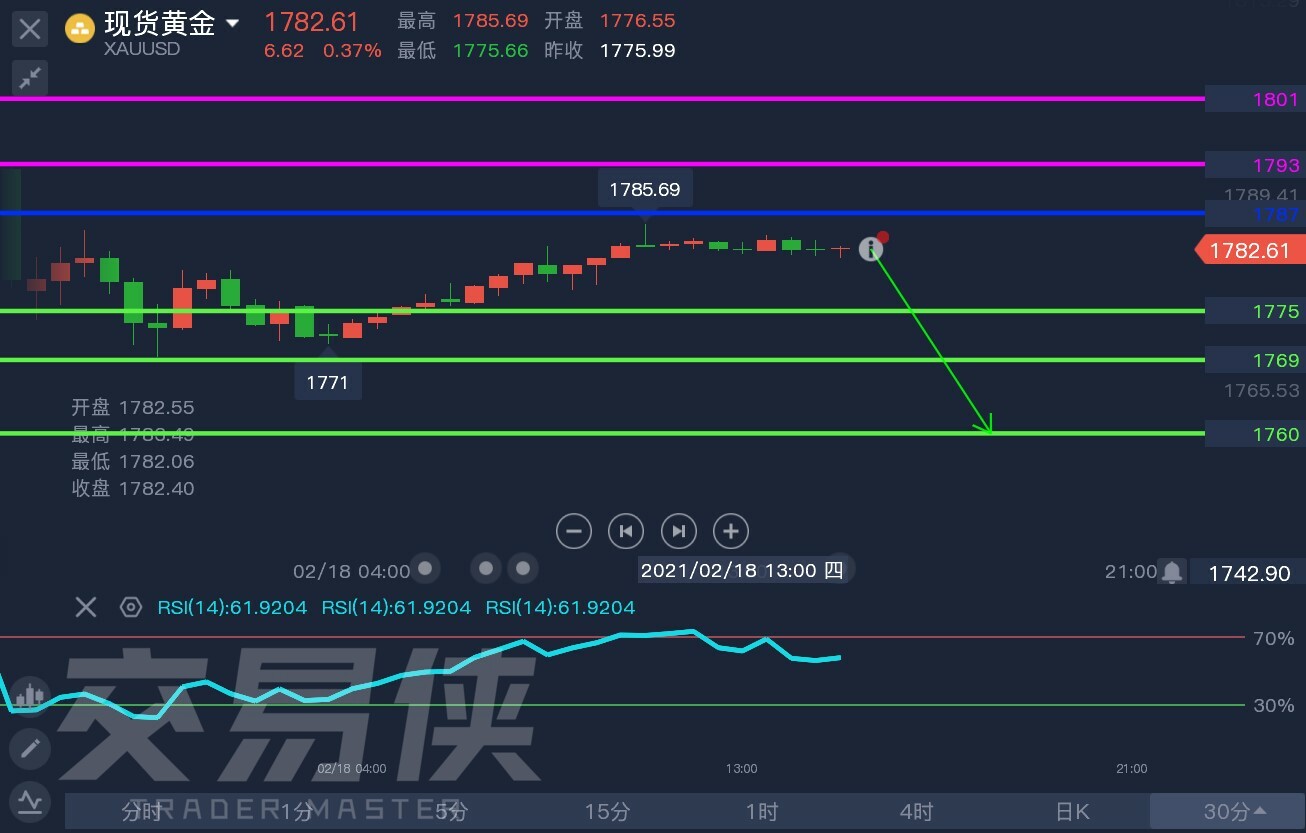
Task: Click the 30% RSI oversold level label
Action: 1274,705
